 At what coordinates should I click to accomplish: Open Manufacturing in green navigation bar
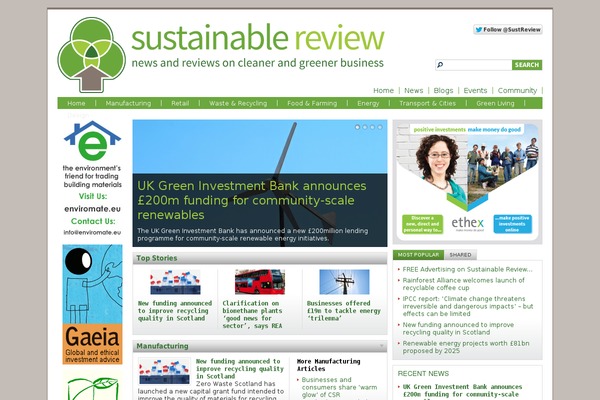[x=128, y=103]
